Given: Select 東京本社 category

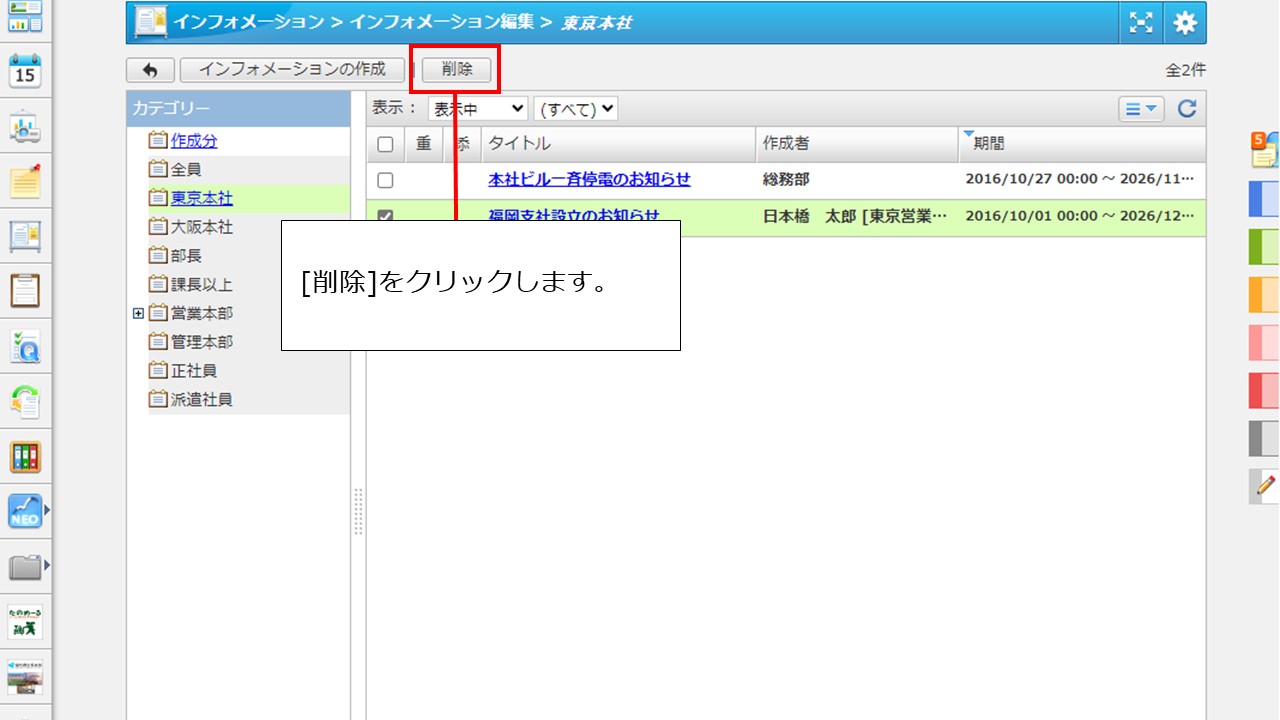Looking at the screenshot, I should pyautogui.click(x=202, y=198).
